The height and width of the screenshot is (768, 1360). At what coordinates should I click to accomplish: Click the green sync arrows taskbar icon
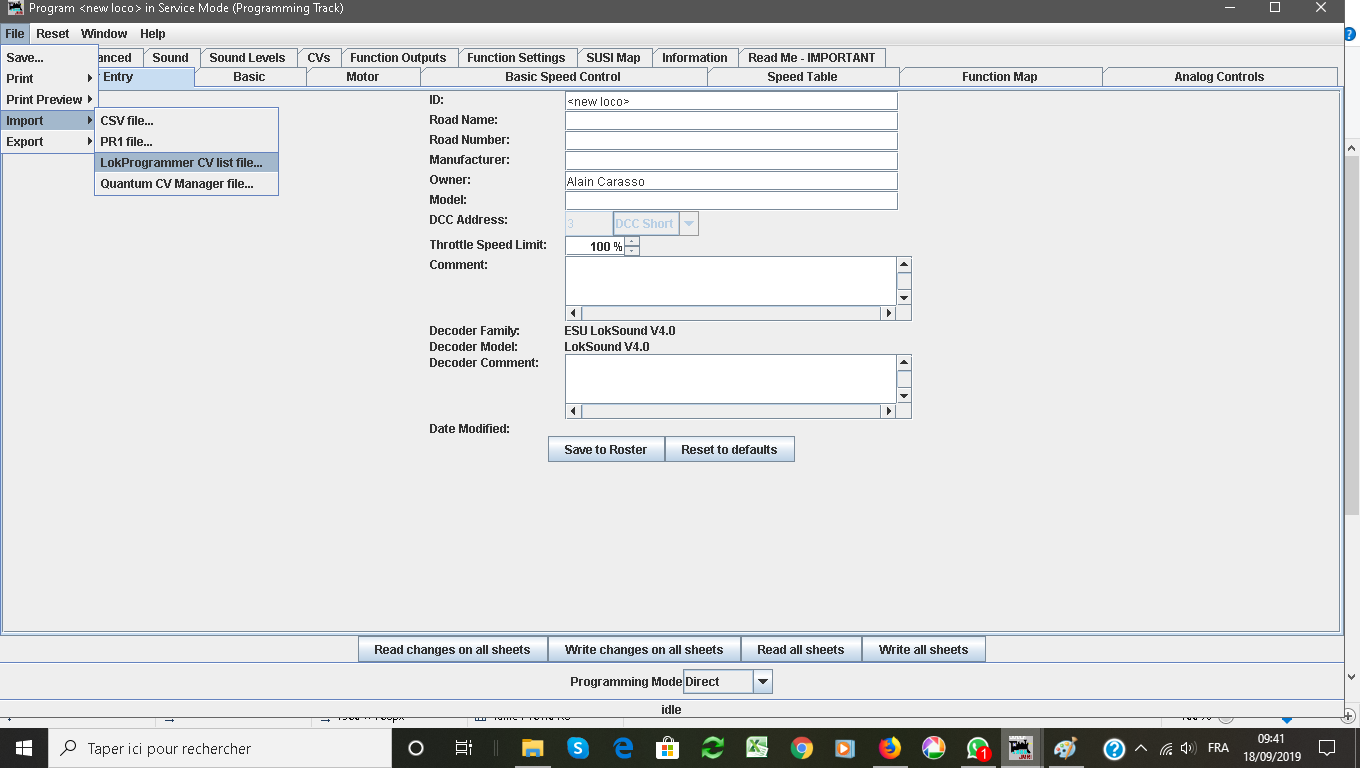click(713, 748)
